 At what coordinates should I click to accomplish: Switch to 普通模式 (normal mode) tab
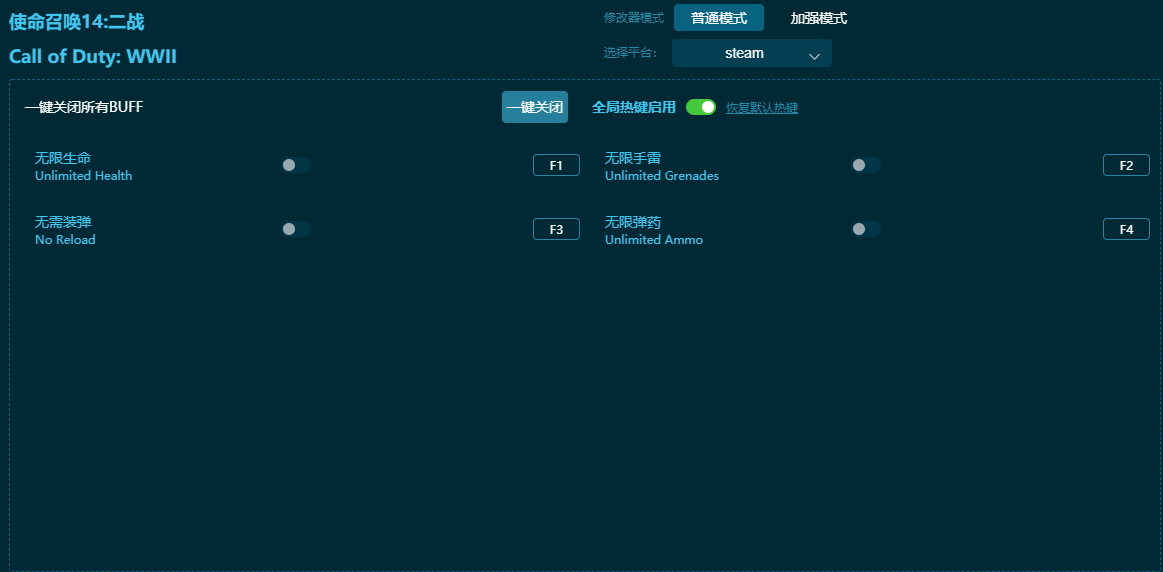click(718, 18)
